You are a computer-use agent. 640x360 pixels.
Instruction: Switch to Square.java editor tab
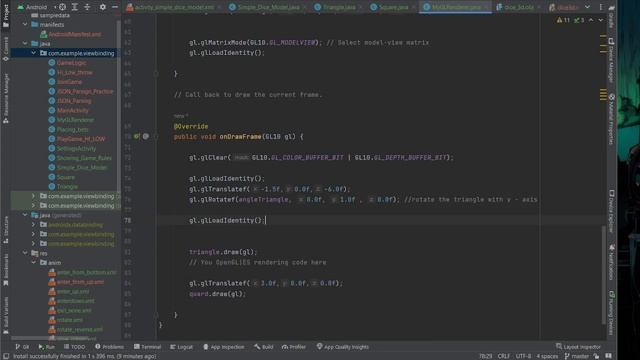pos(392,7)
